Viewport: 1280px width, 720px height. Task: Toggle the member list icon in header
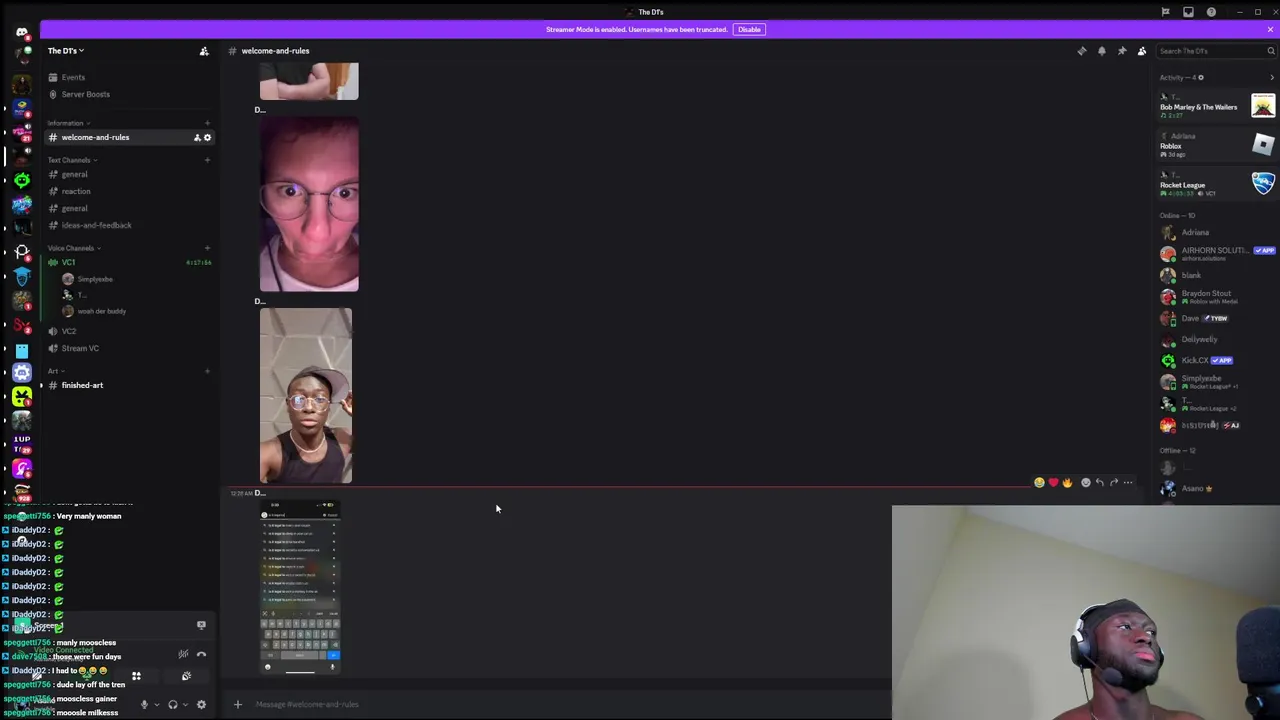[1142, 51]
